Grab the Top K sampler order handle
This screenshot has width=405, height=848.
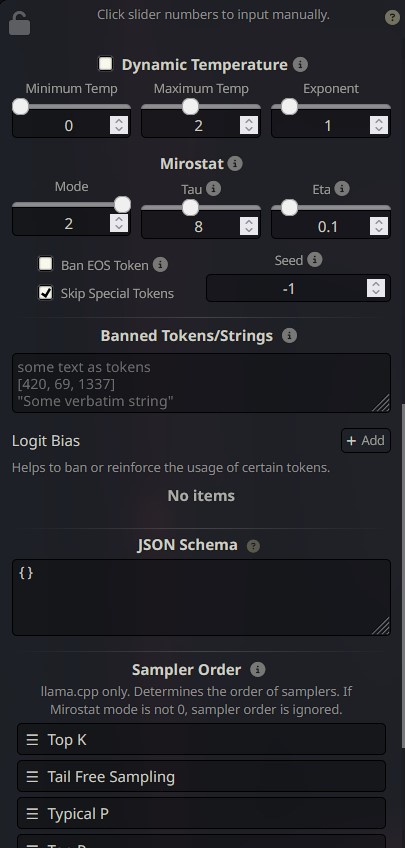point(32,739)
